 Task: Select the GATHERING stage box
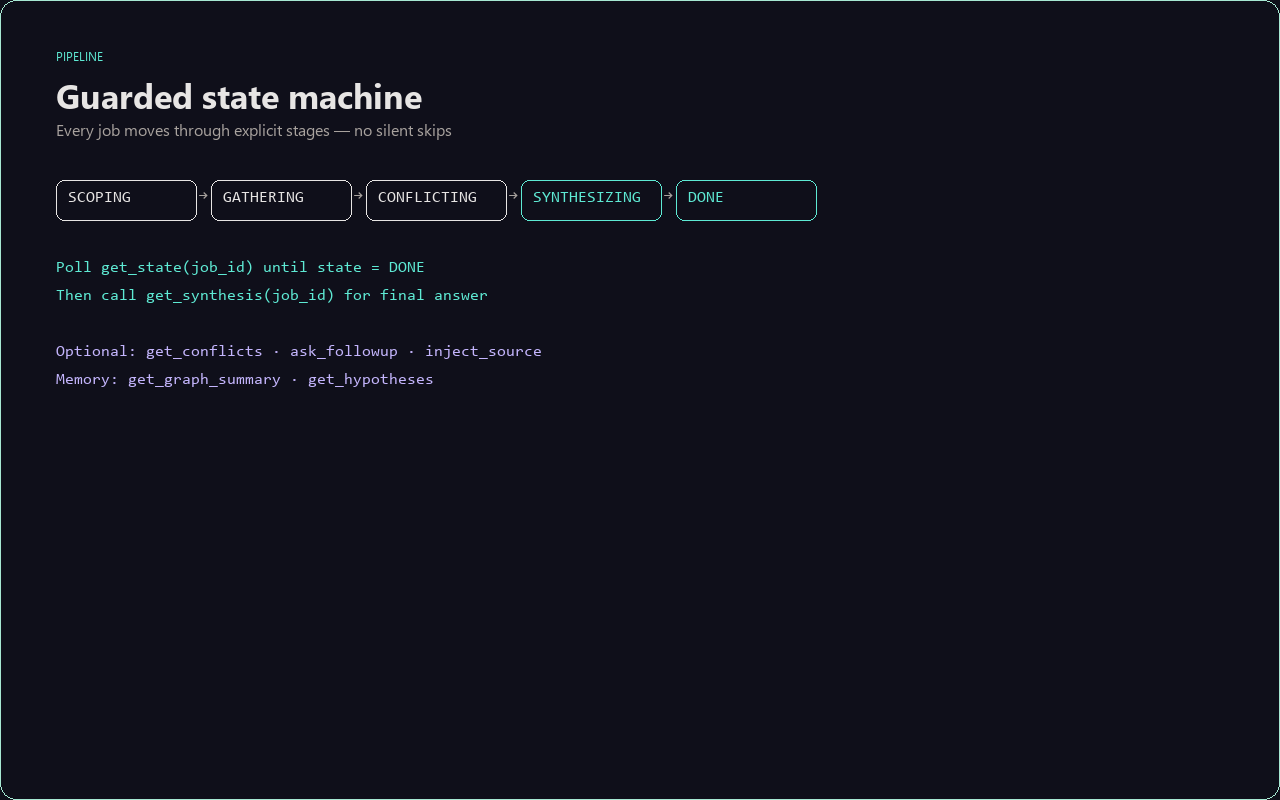pos(281,200)
